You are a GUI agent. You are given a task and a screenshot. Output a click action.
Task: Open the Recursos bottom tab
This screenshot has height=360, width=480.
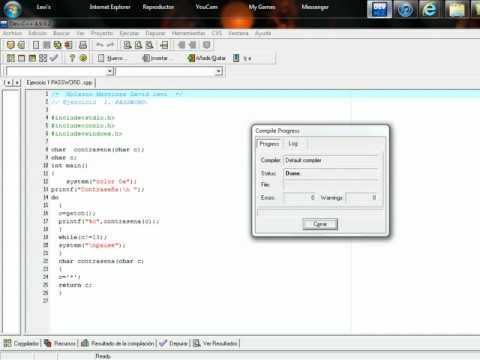click(60, 343)
